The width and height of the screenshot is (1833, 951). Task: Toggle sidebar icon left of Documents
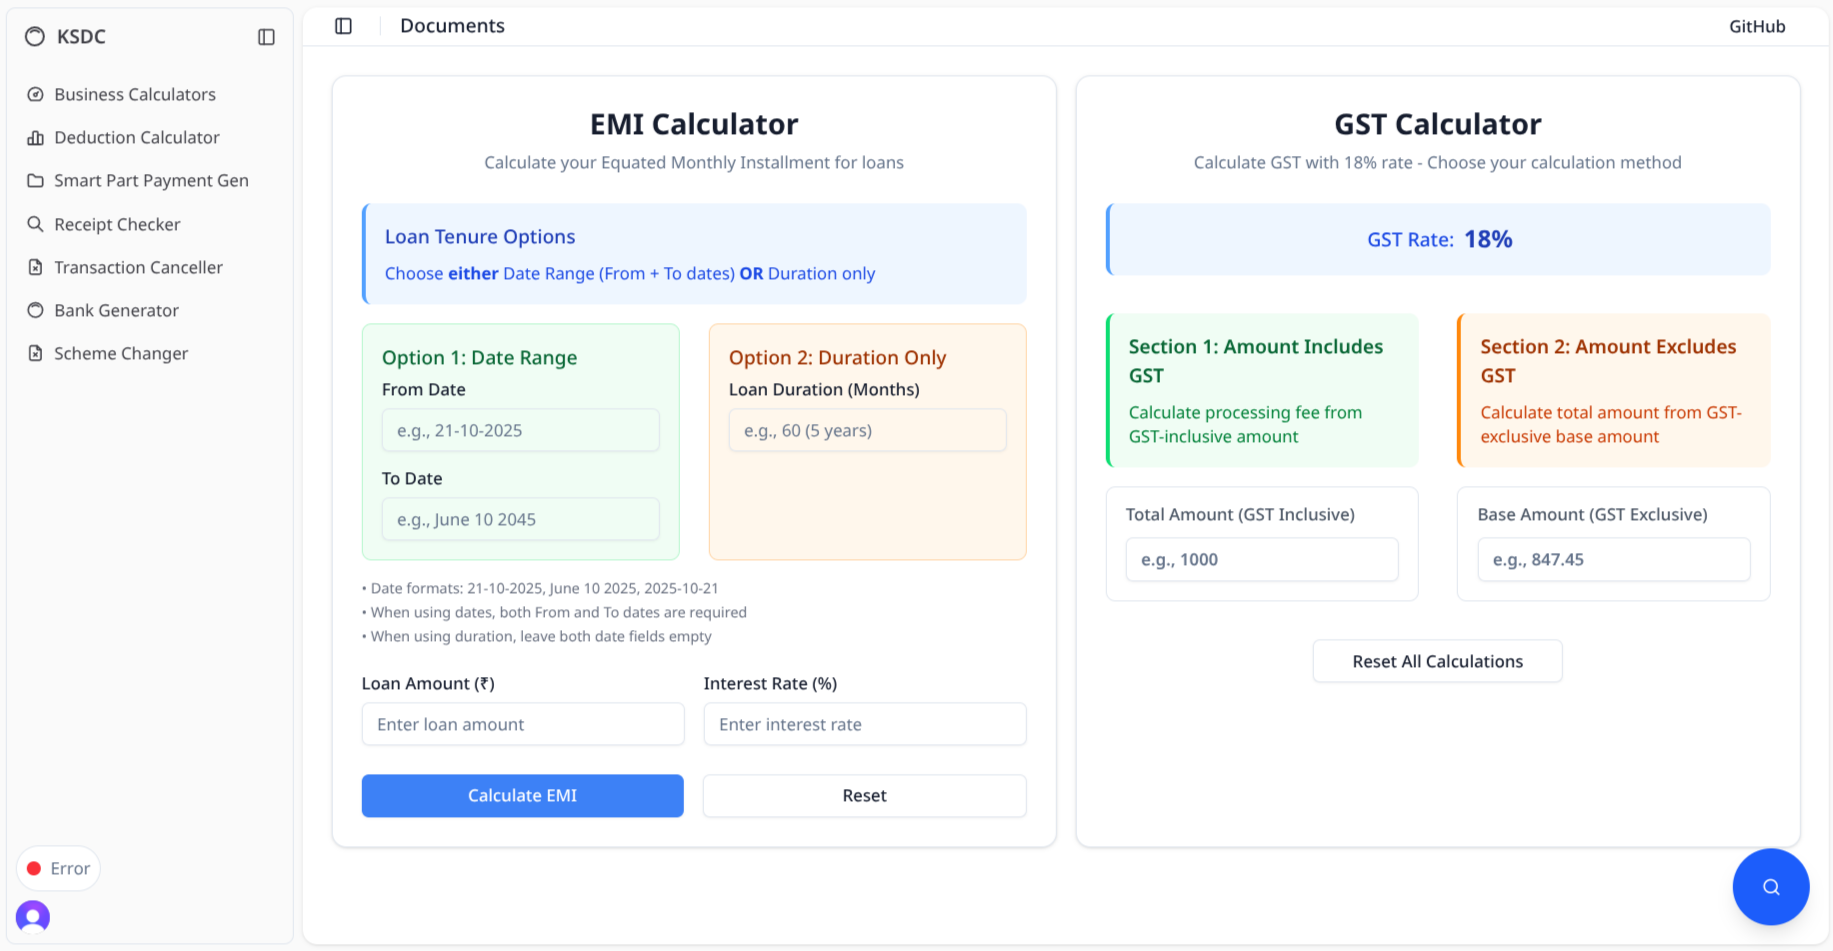tap(343, 26)
